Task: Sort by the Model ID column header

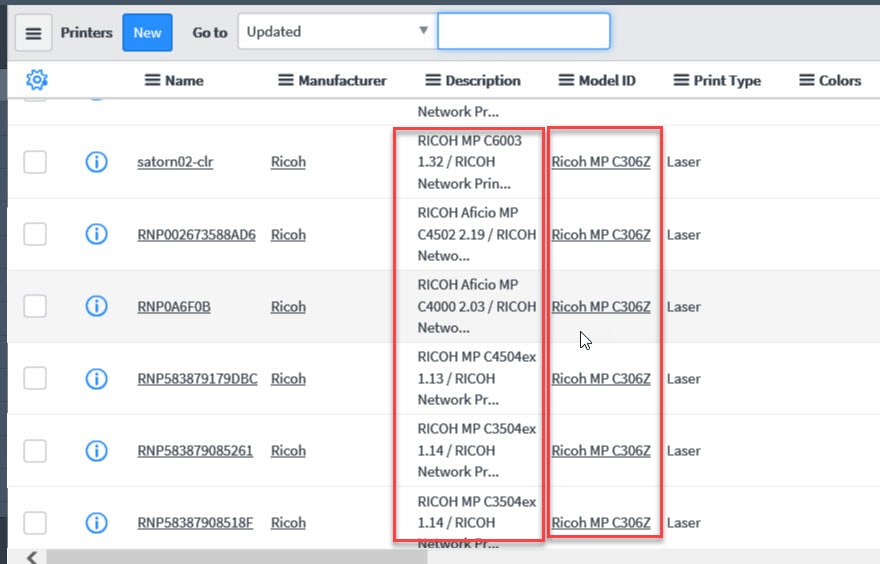Action: 607,81
